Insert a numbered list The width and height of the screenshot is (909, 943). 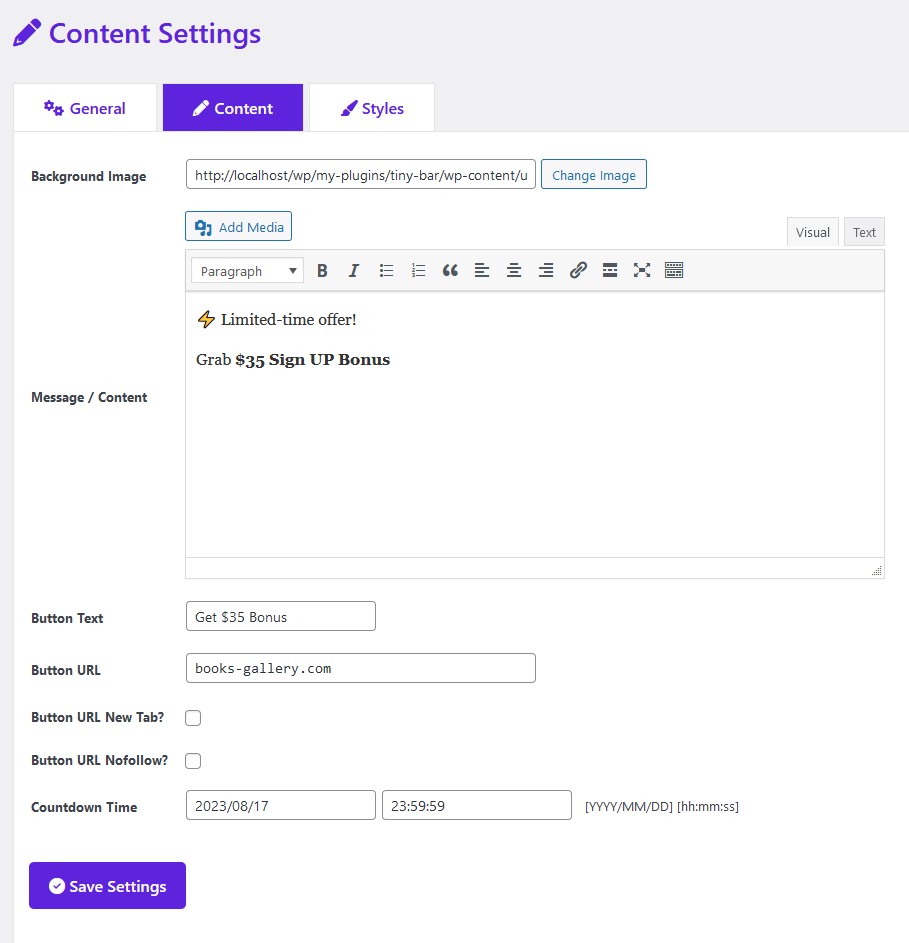click(418, 270)
